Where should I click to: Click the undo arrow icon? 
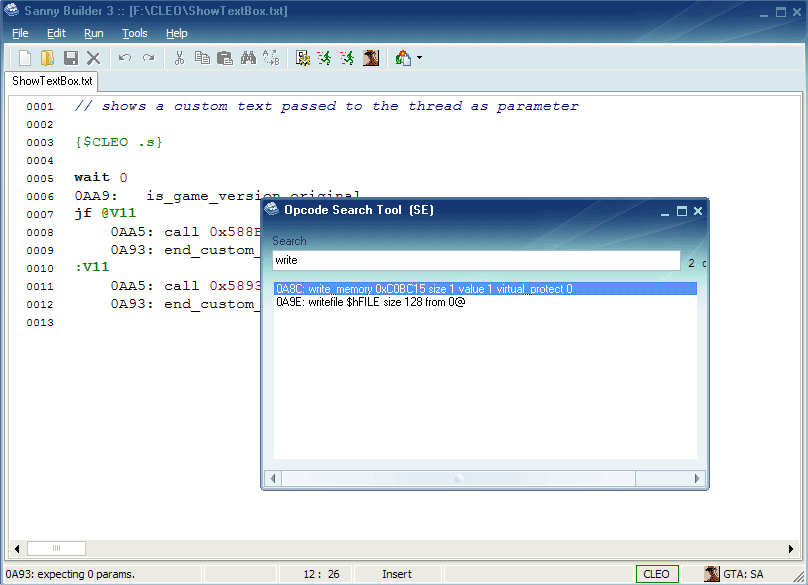click(125, 59)
